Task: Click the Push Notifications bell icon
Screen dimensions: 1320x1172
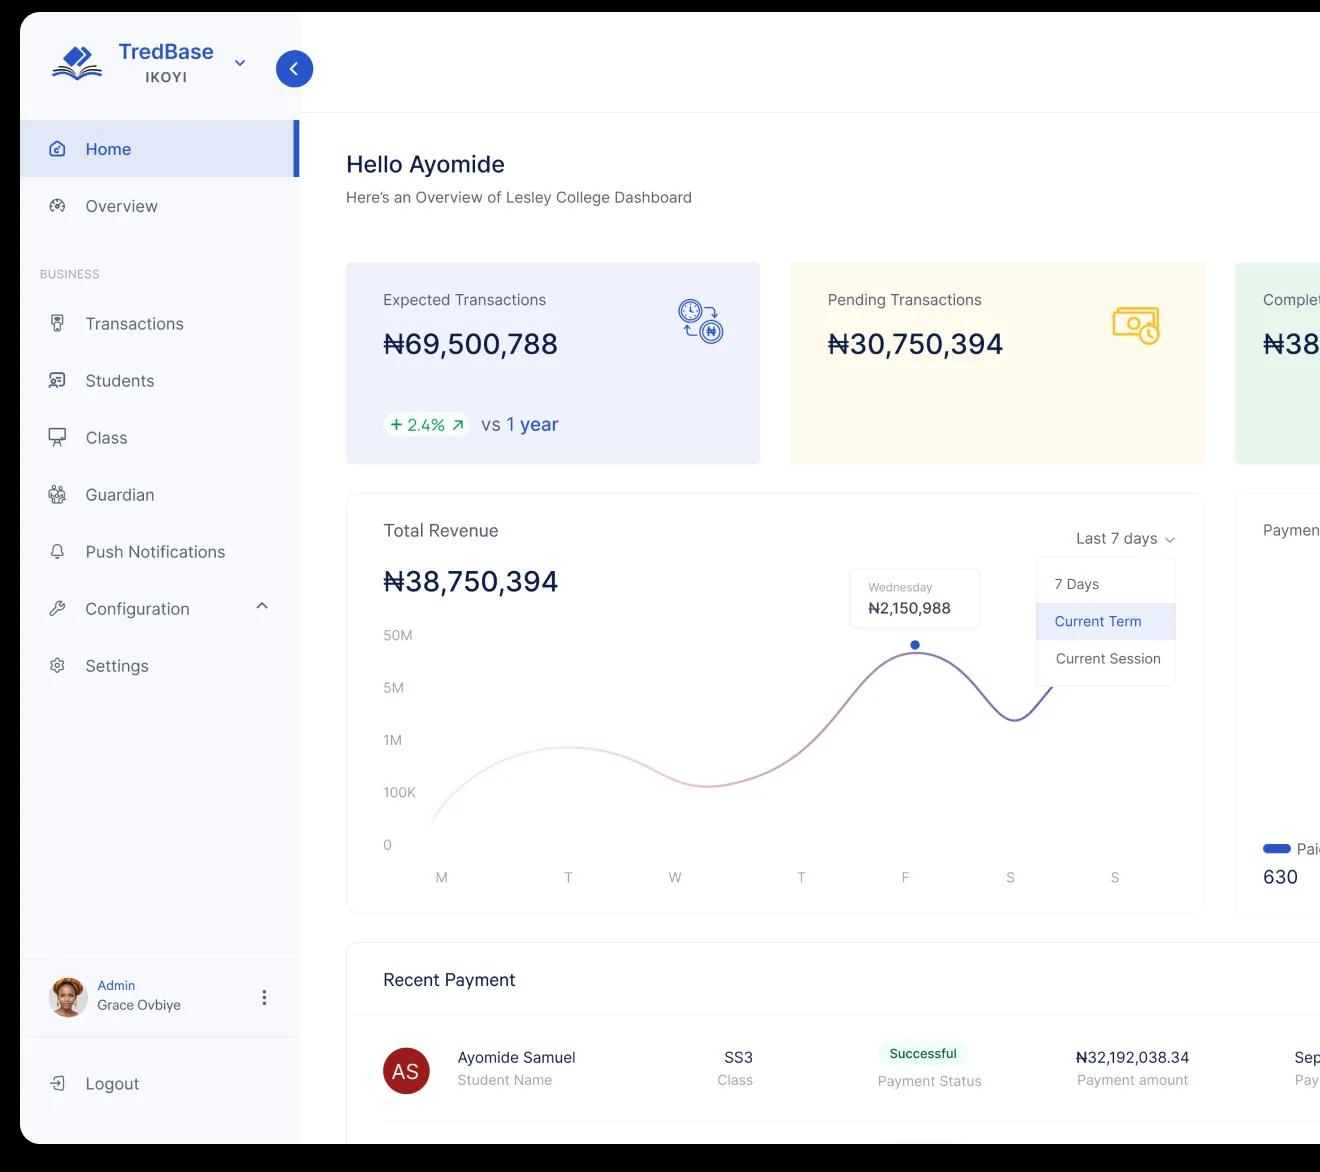Action: coord(57,551)
